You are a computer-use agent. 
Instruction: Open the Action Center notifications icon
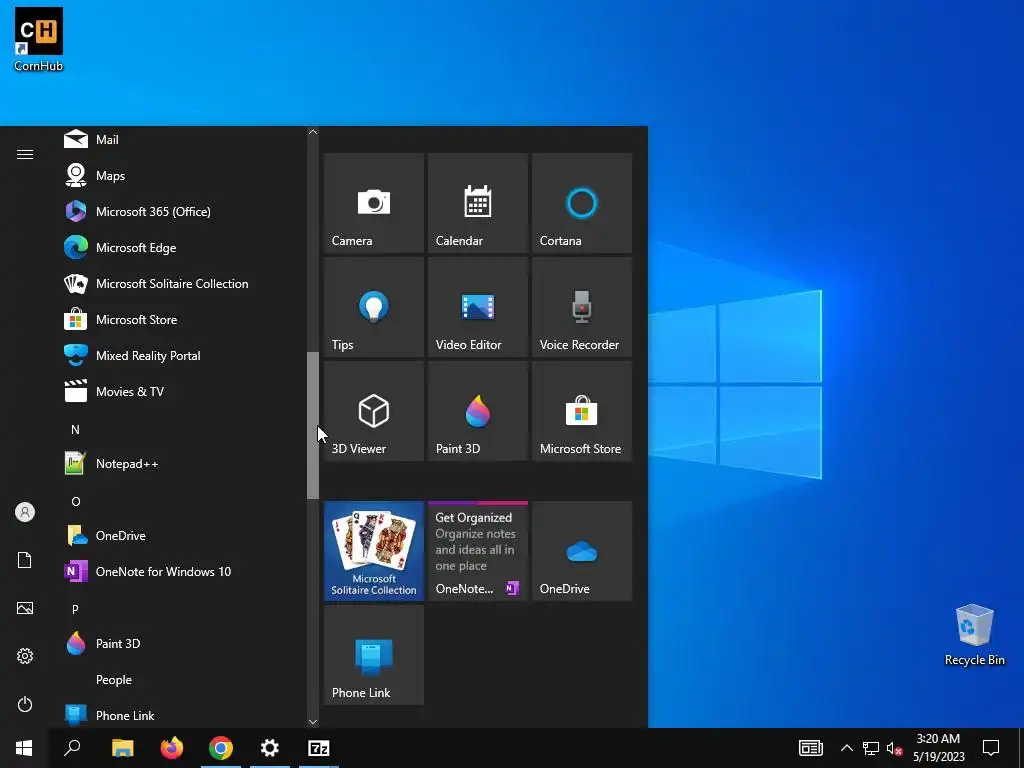(991, 748)
